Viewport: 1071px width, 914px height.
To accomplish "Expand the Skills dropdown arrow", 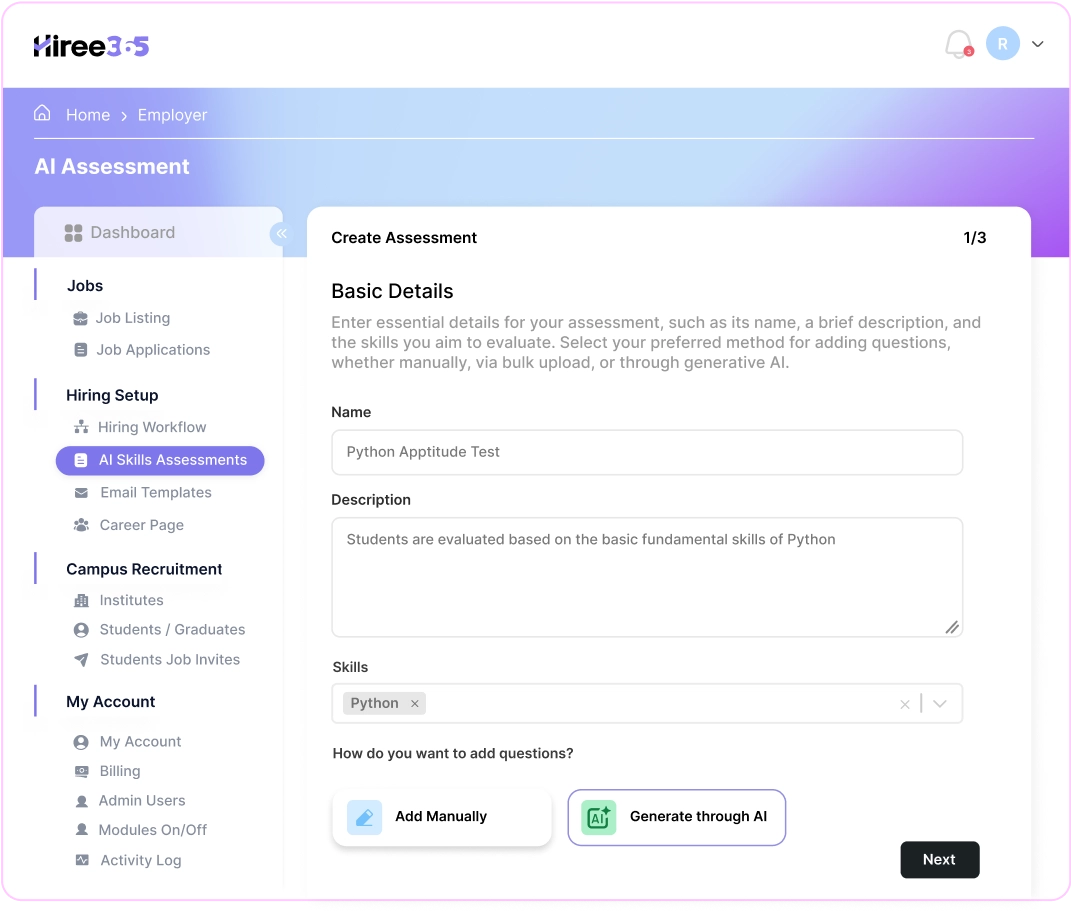I will [x=940, y=704].
